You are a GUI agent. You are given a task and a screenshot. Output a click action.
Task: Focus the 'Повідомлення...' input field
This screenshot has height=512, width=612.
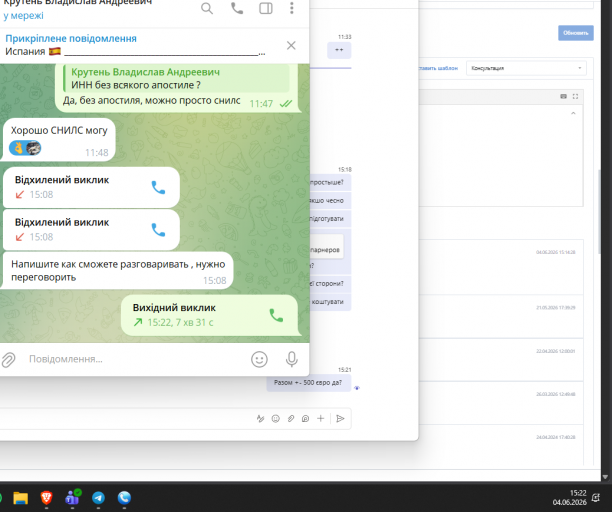pos(135,359)
